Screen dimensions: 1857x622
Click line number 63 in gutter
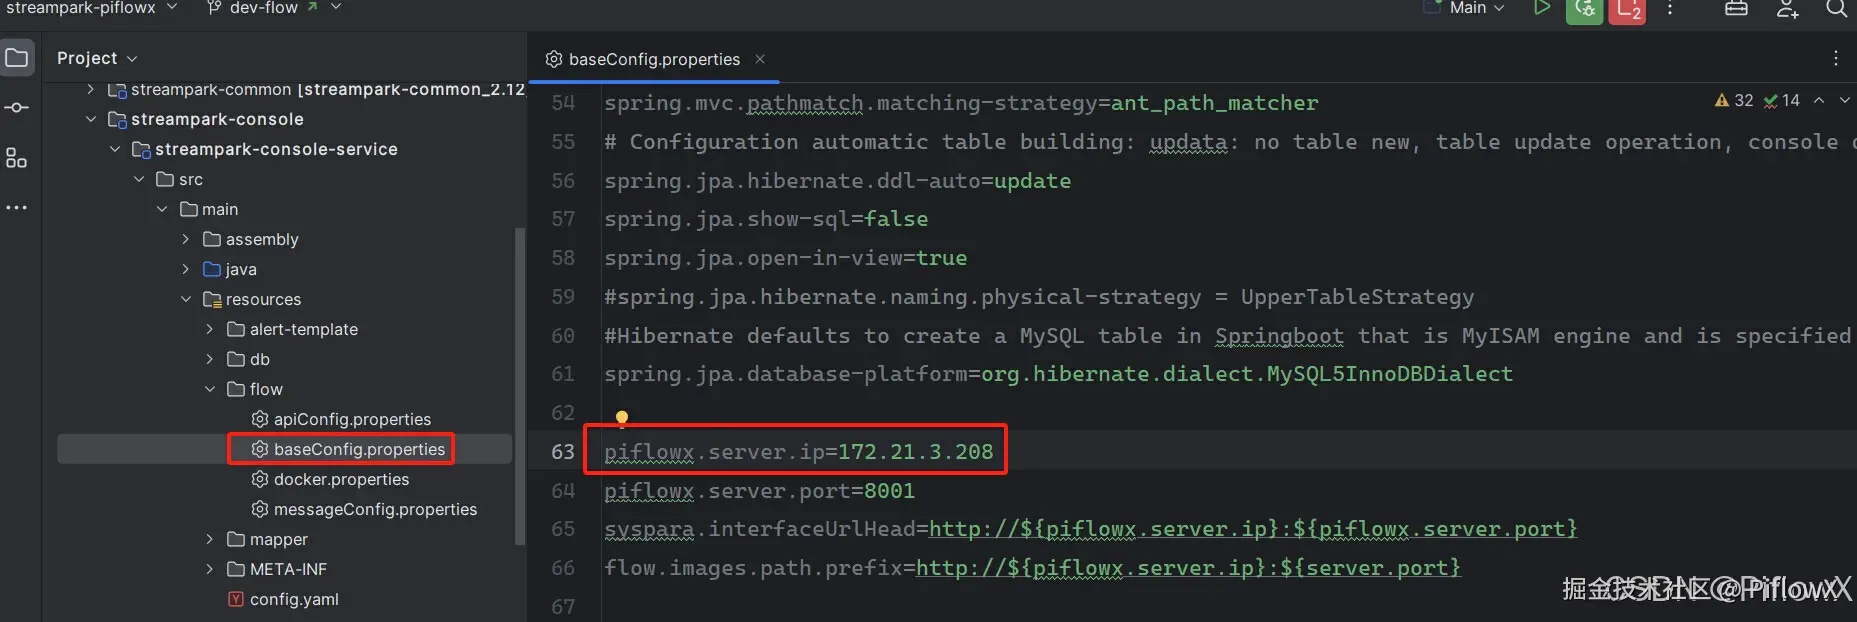[563, 452]
